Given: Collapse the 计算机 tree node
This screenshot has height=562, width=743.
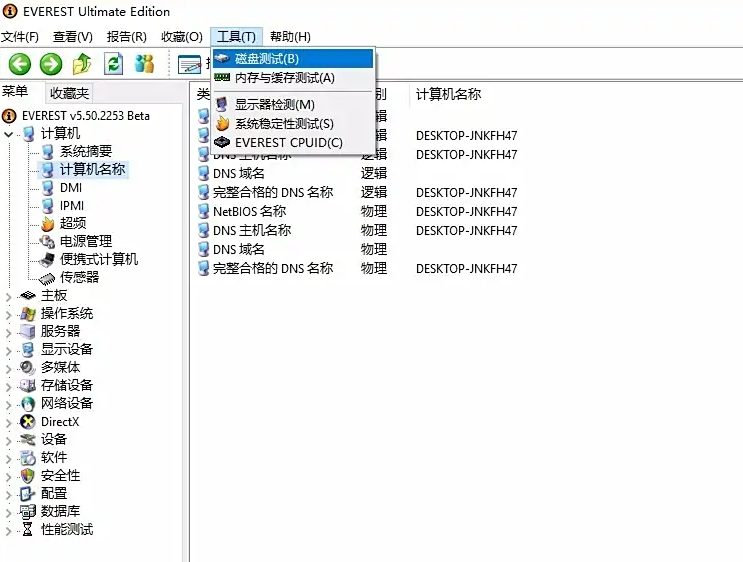Looking at the screenshot, I should [8, 135].
